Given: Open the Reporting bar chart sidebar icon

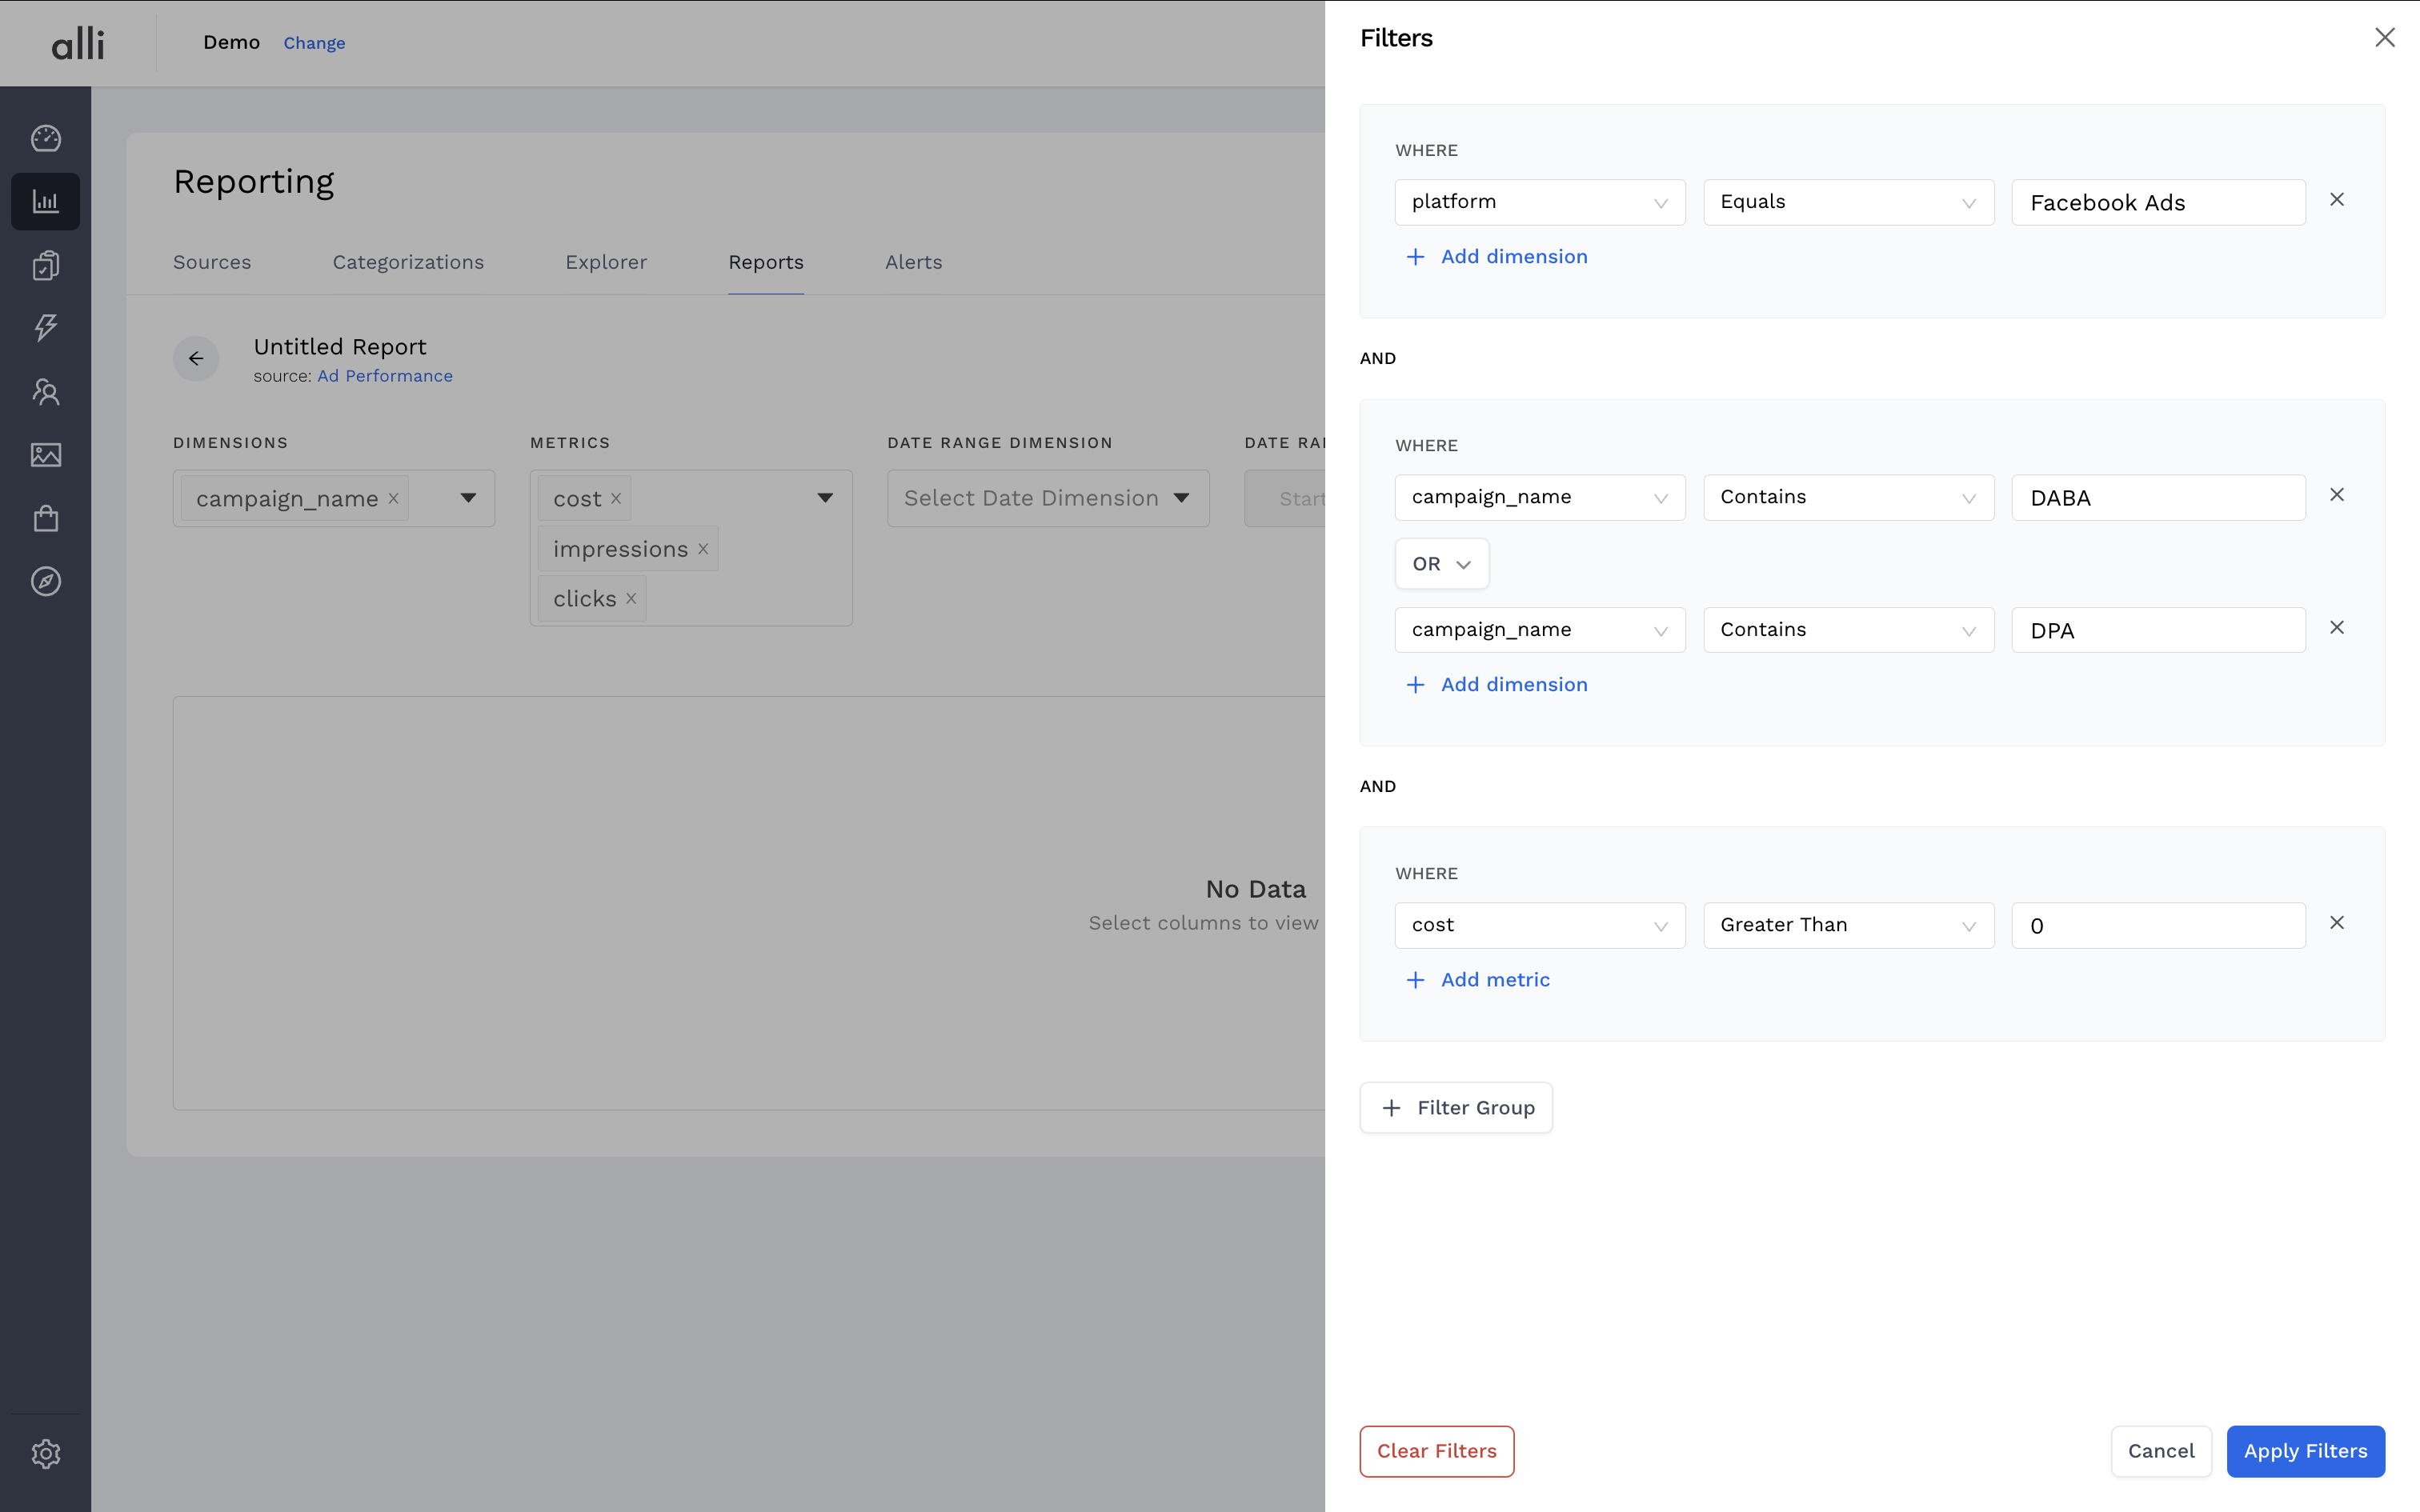Looking at the screenshot, I should (46, 201).
